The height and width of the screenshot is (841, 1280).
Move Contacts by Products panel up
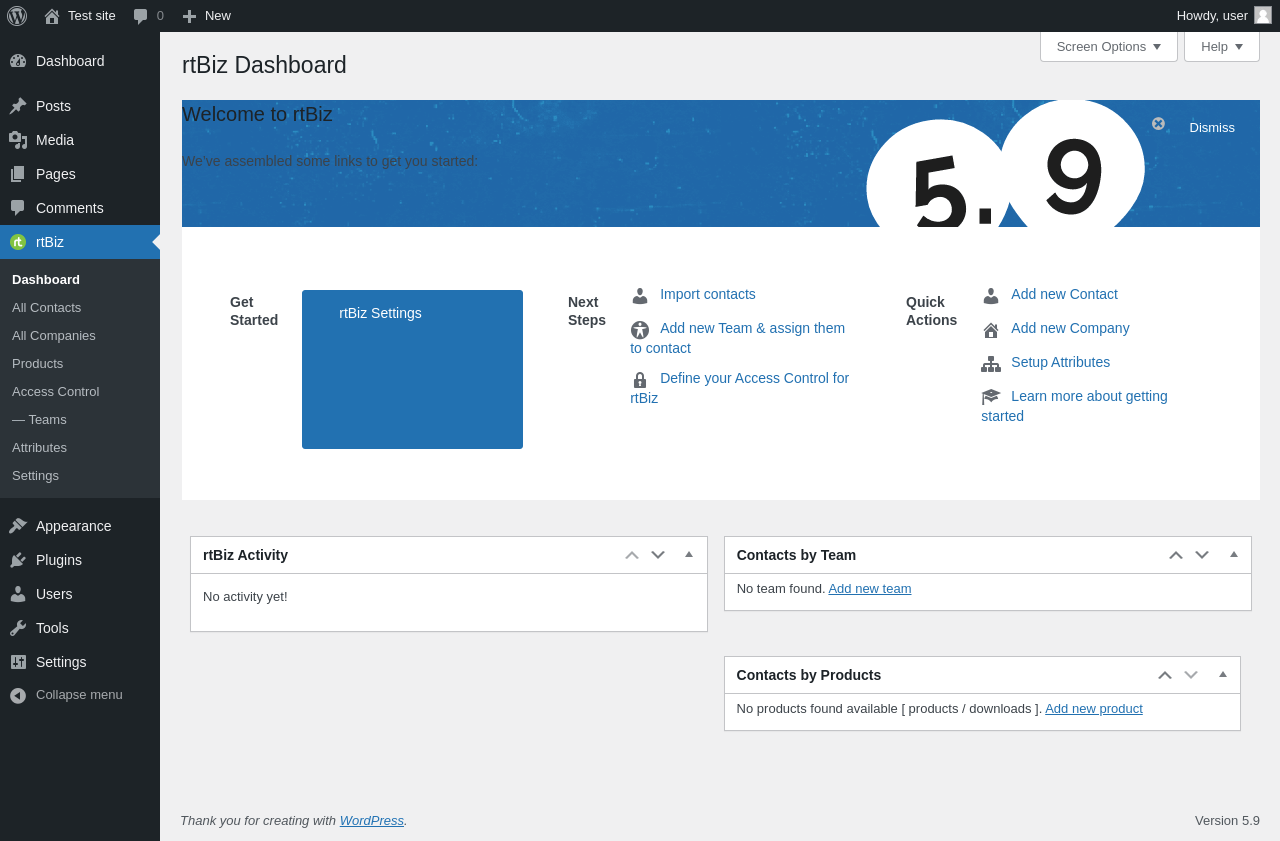(x=1165, y=675)
